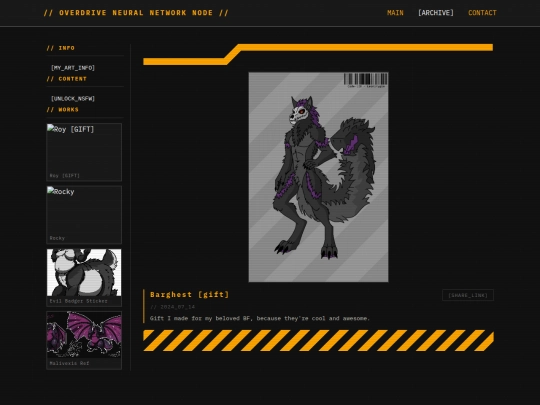Click the [SHARE_LINK] button

(468, 295)
